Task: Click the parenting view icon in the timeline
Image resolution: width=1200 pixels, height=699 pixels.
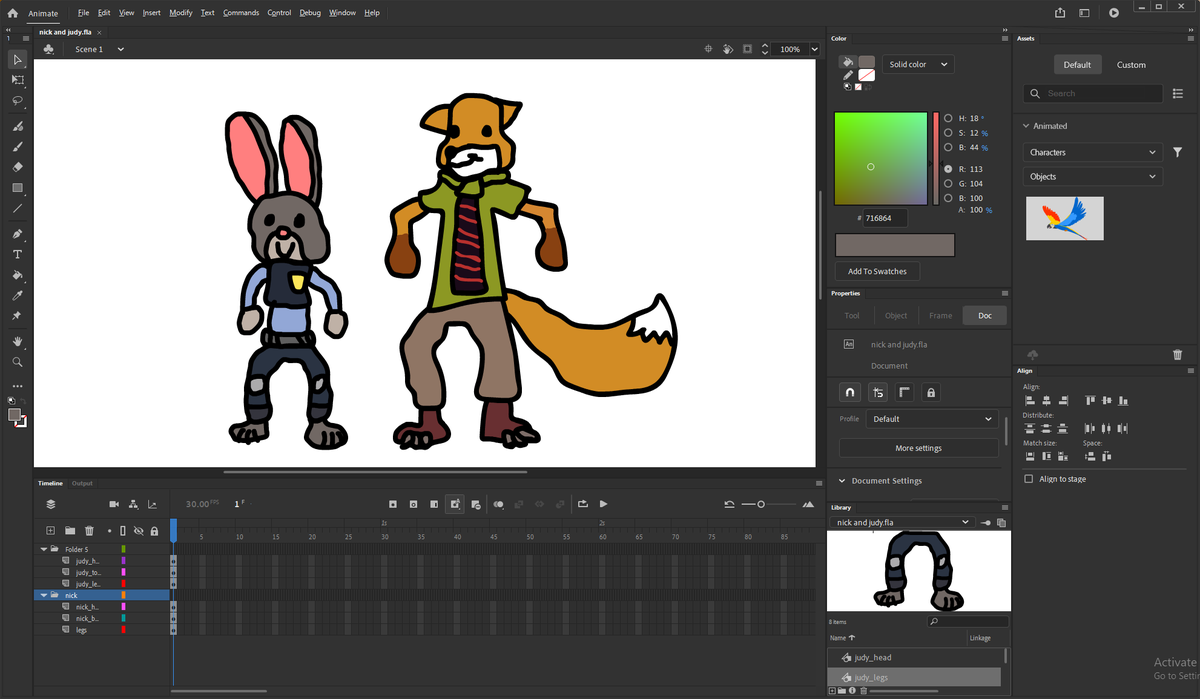Action: 133,504
